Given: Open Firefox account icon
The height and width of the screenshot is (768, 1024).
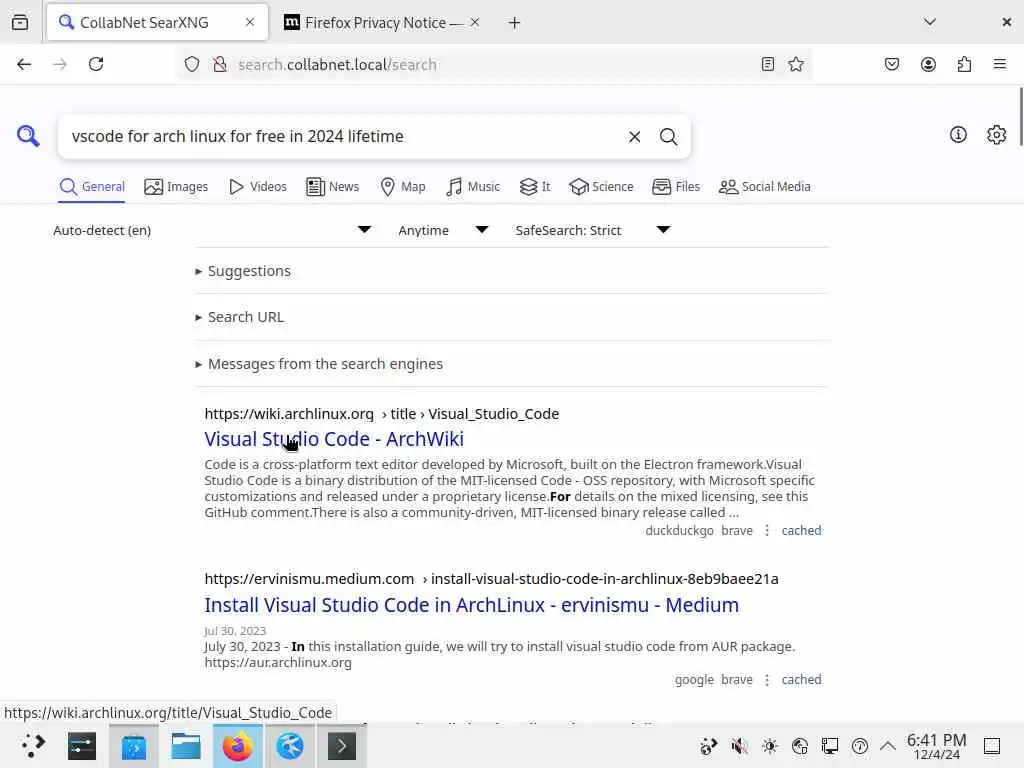Looking at the screenshot, I should click(928, 64).
